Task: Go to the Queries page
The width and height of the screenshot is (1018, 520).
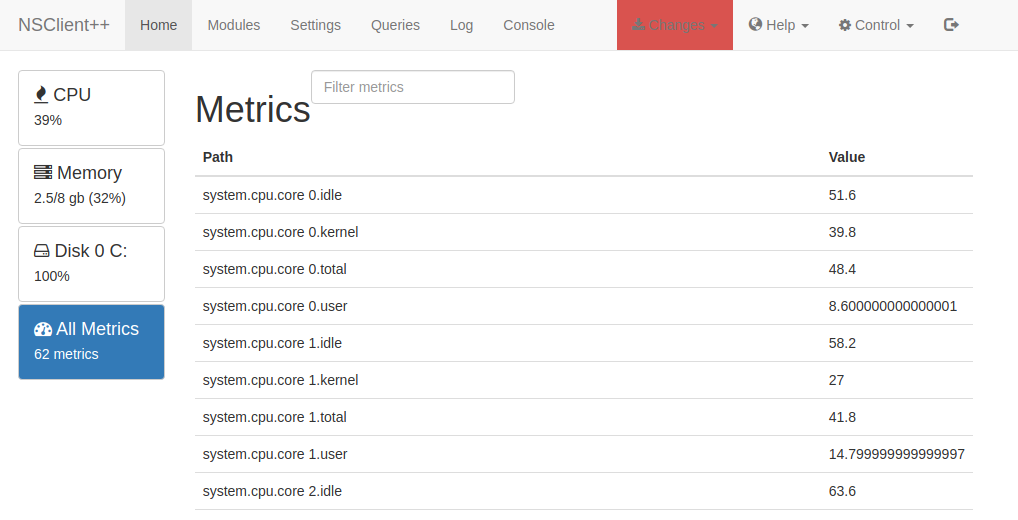Action: tap(395, 25)
